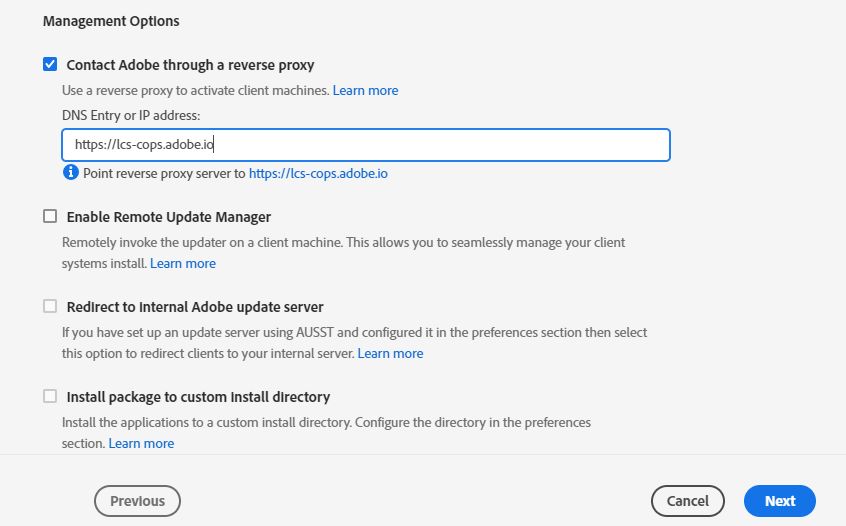Open Learn more link about reverse proxy

click(x=365, y=90)
